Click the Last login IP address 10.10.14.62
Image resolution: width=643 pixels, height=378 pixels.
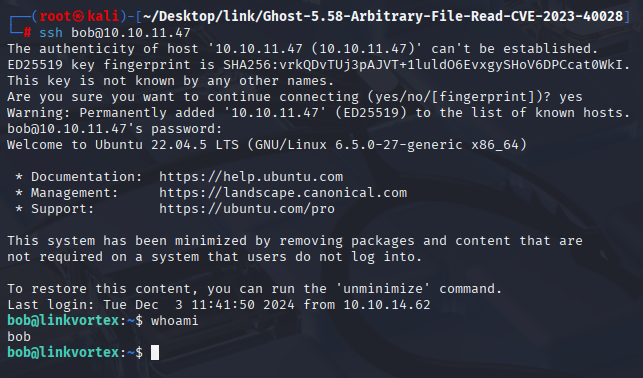[x=387, y=305]
